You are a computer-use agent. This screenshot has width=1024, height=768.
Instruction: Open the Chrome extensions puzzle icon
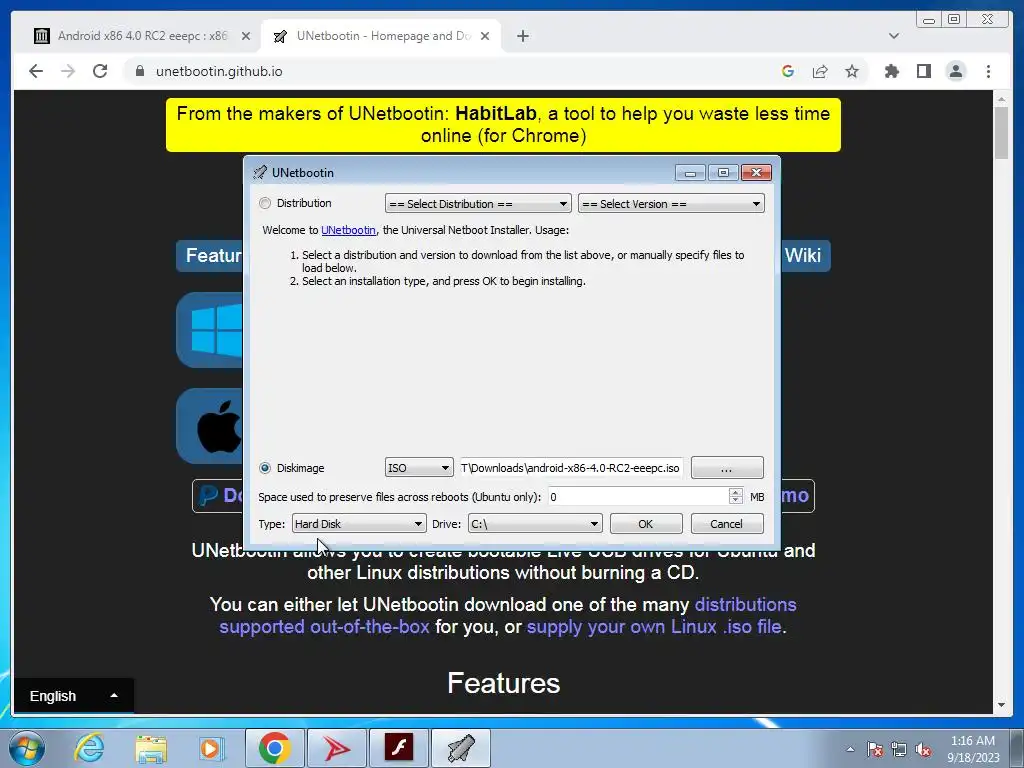point(891,71)
